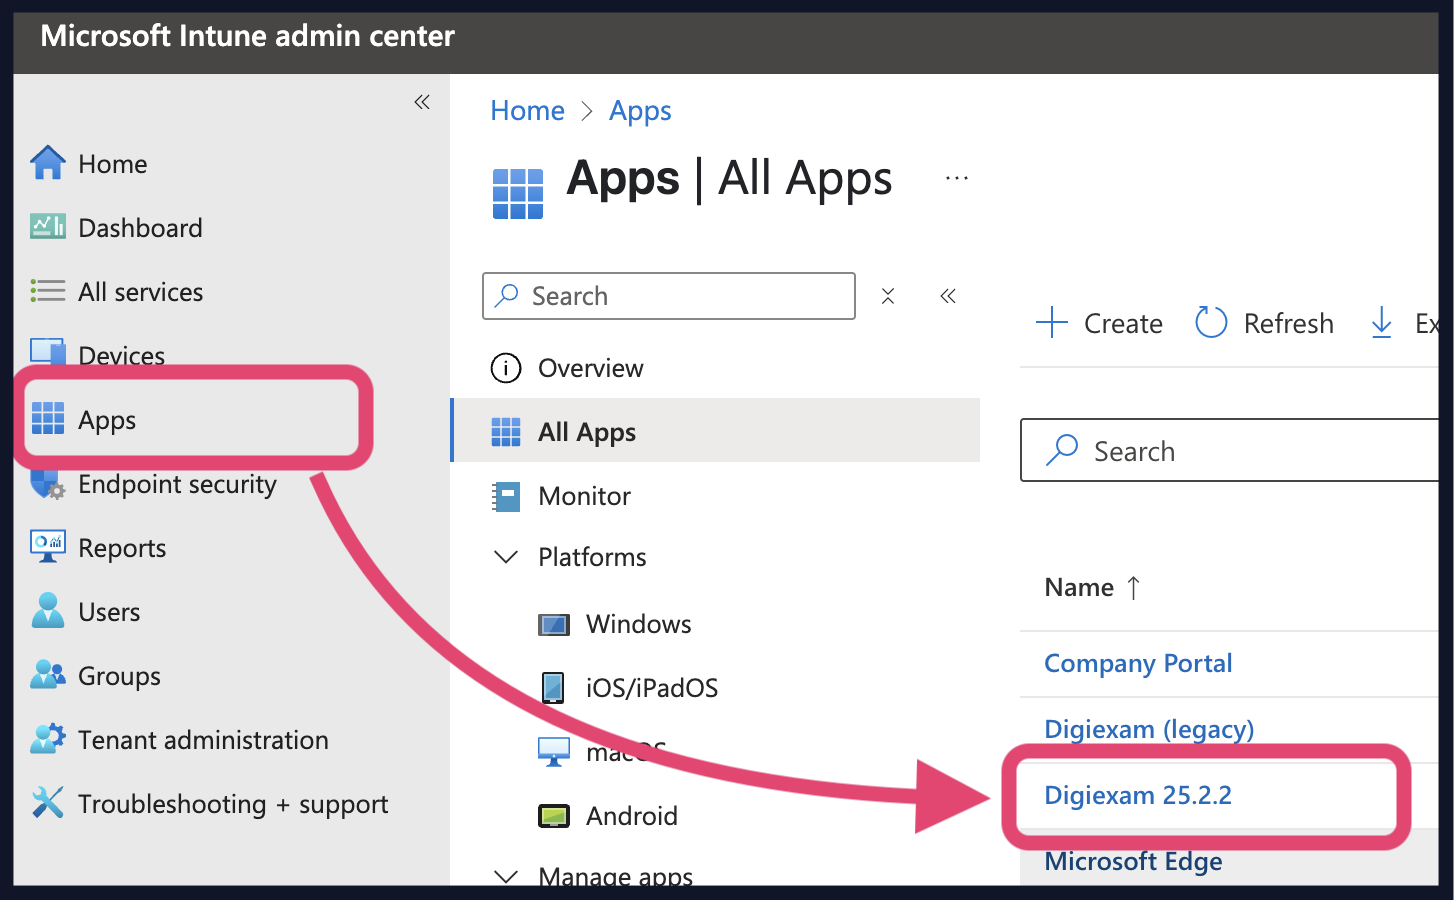1456x900 pixels.
Task: Click the Apps breadcrumb link
Action: [640, 110]
